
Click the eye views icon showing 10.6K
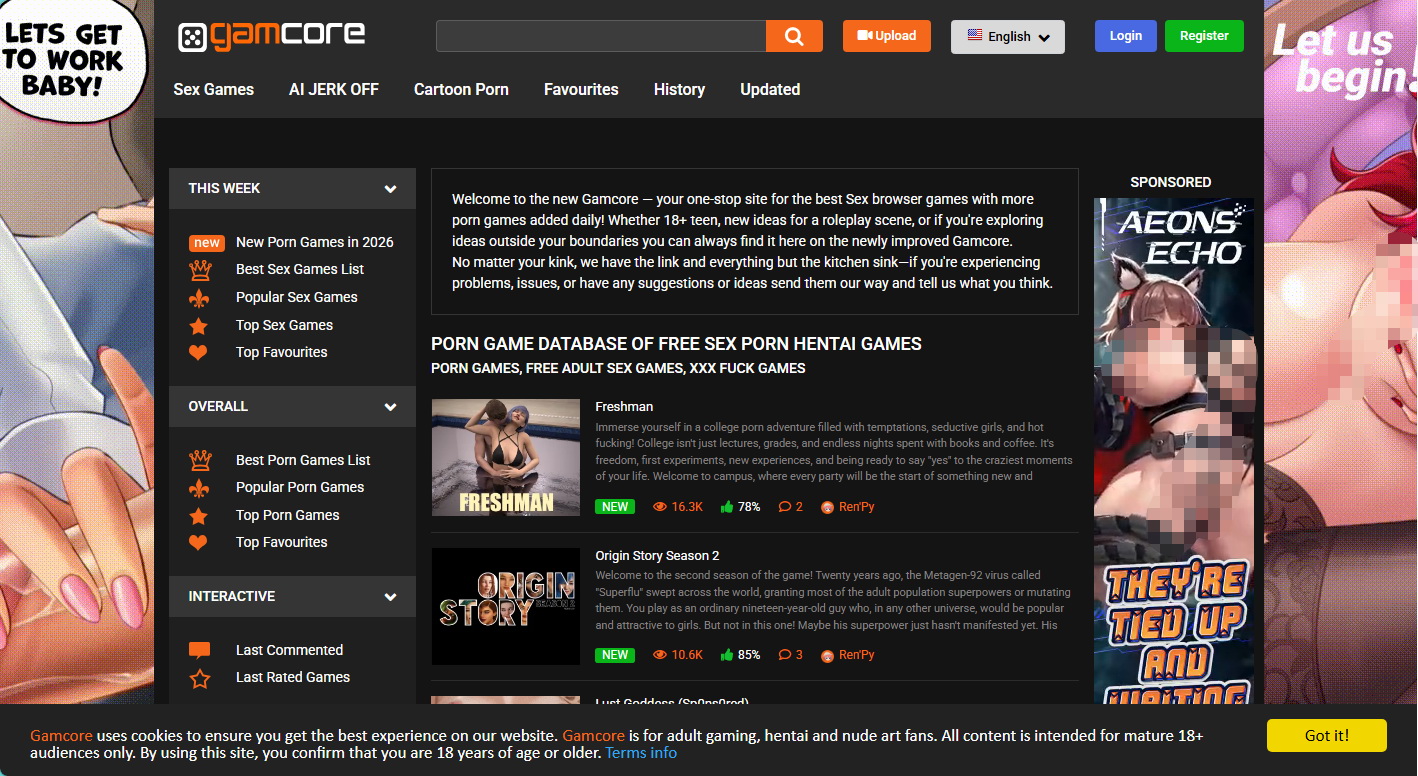[x=660, y=655]
